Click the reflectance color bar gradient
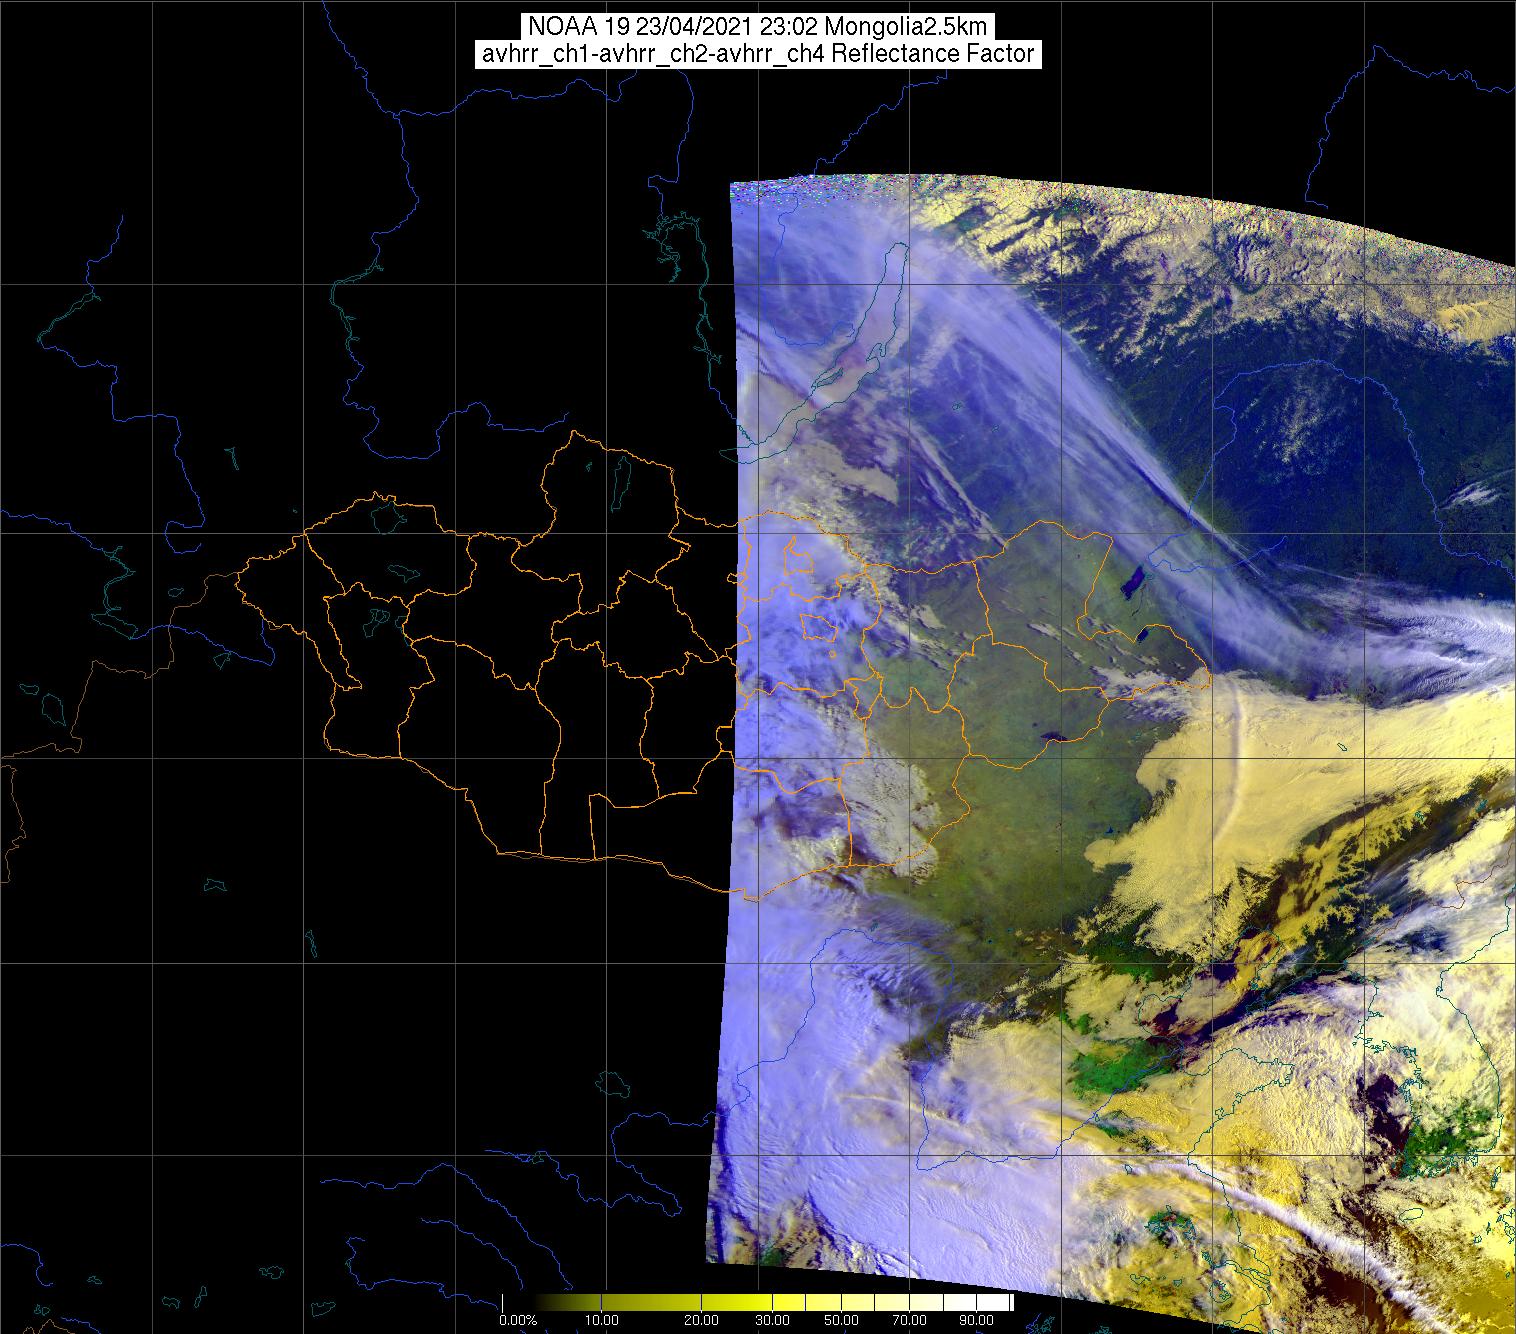Viewport: 1516px width, 1334px height. click(x=757, y=1303)
